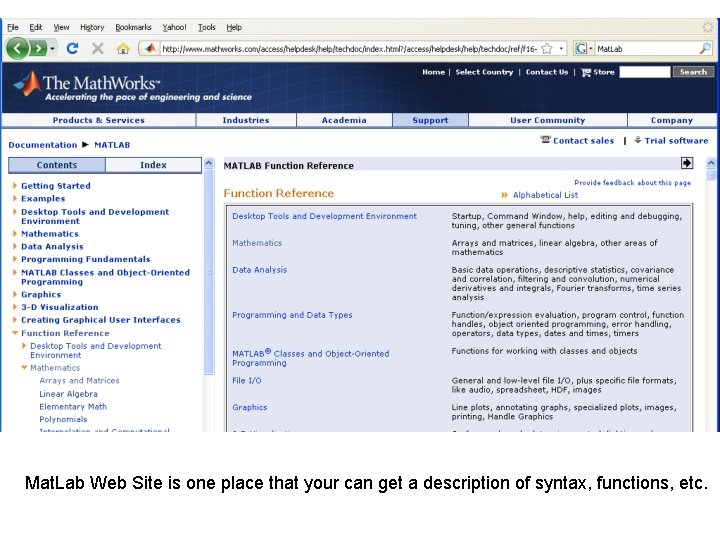This screenshot has height=540, width=720.
Task: Click the Documentation breadcrumb link
Action: click(43, 145)
